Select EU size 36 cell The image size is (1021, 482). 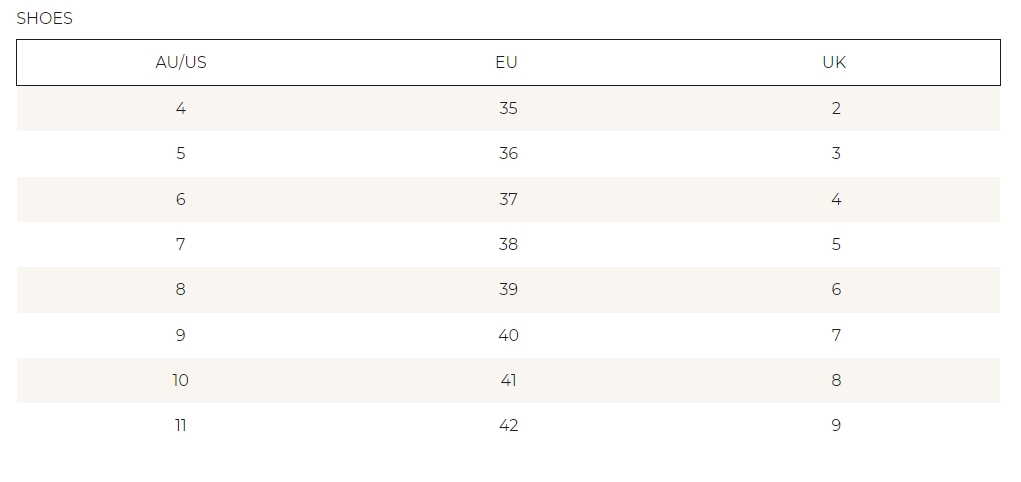point(508,153)
